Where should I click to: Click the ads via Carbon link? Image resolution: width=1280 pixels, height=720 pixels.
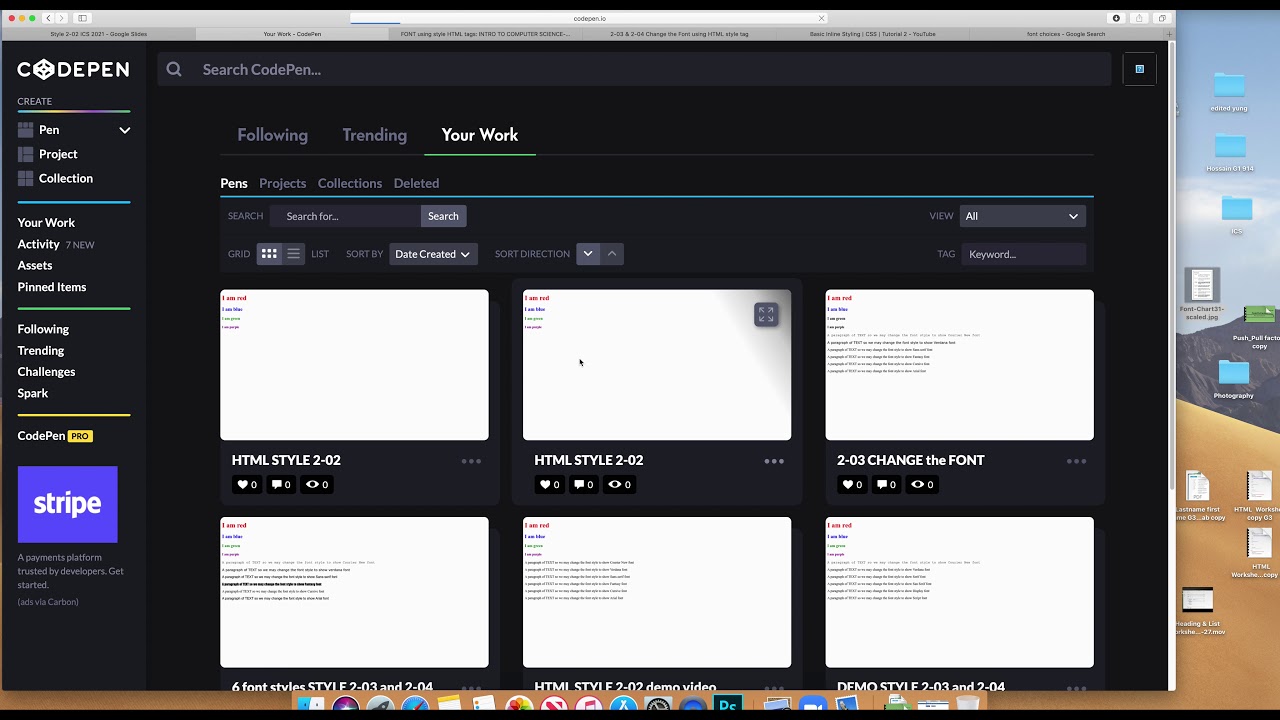click(48, 602)
